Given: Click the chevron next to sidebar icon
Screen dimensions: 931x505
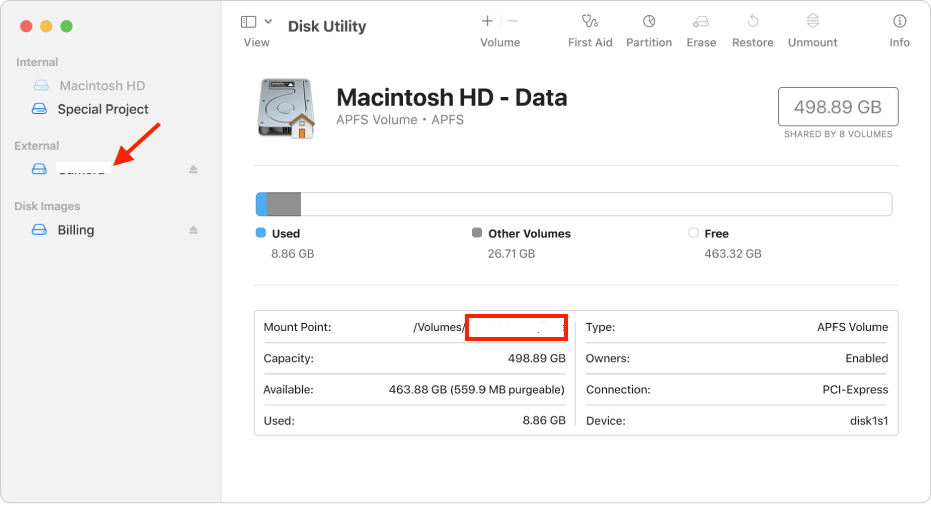Looking at the screenshot, I should (268, 21).
